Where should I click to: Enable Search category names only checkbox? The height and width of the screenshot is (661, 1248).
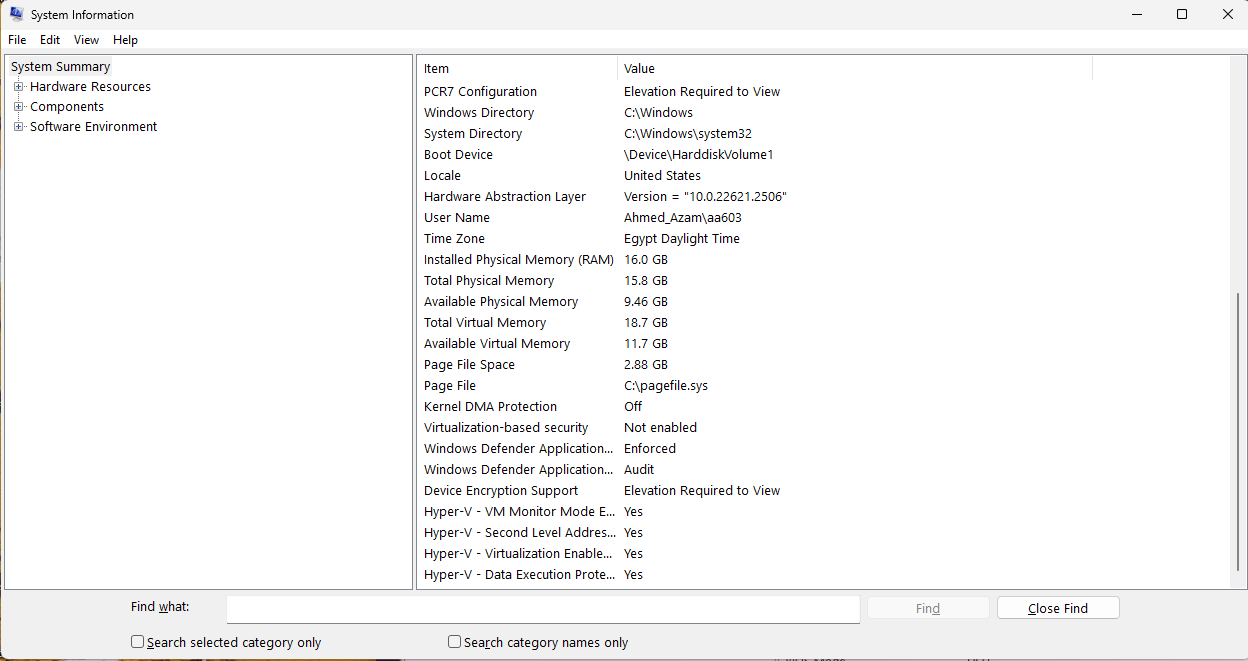coord(455,642)
